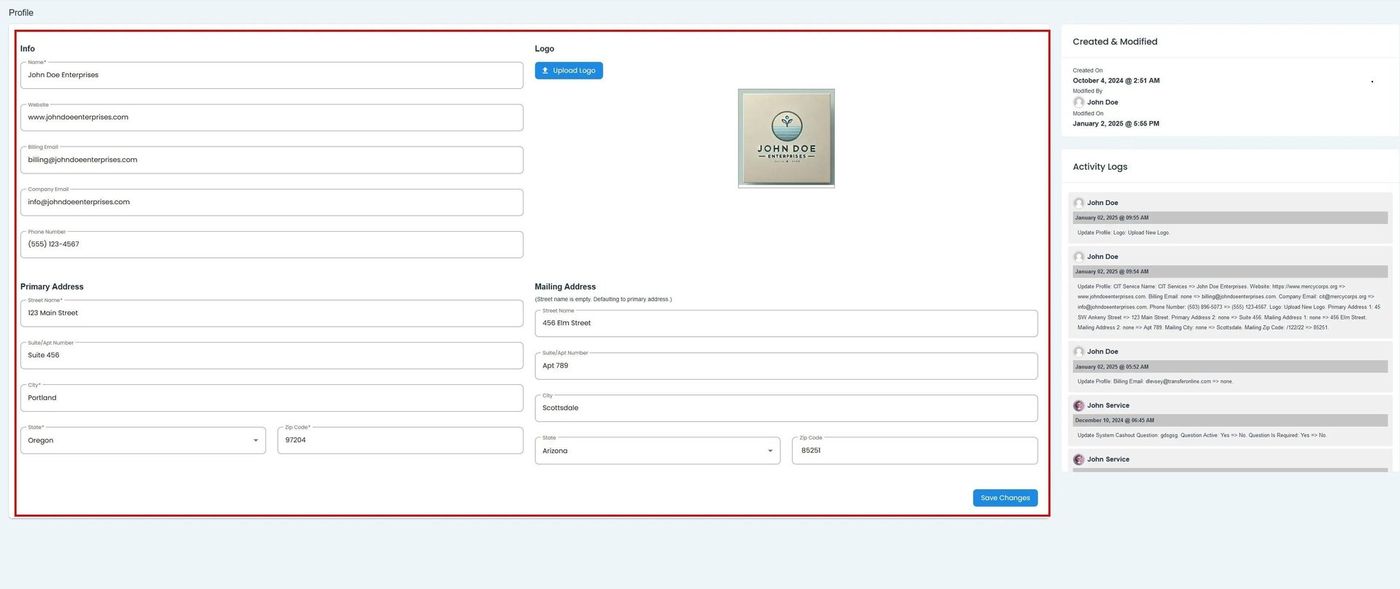Click the Phone Number field

pos(271,245)
